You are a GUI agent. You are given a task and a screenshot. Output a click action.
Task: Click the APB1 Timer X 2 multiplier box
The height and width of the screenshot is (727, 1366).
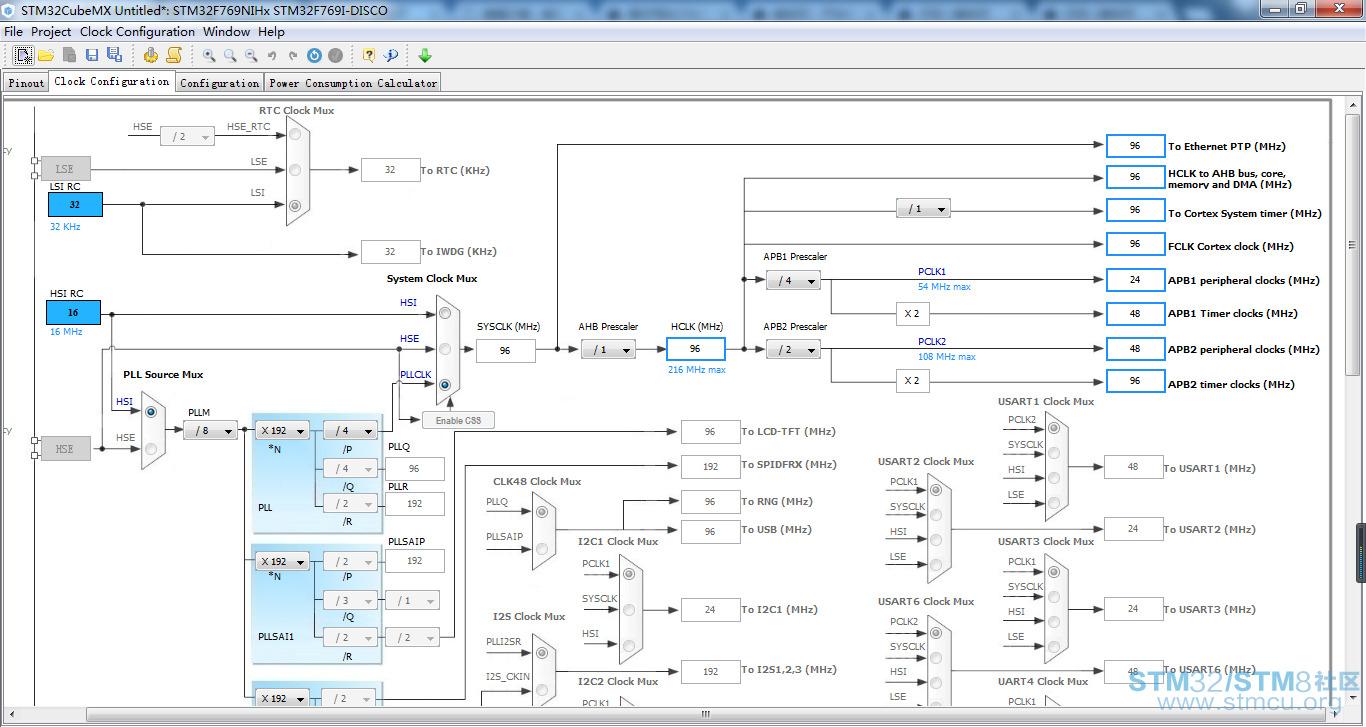tap(912, 314)
